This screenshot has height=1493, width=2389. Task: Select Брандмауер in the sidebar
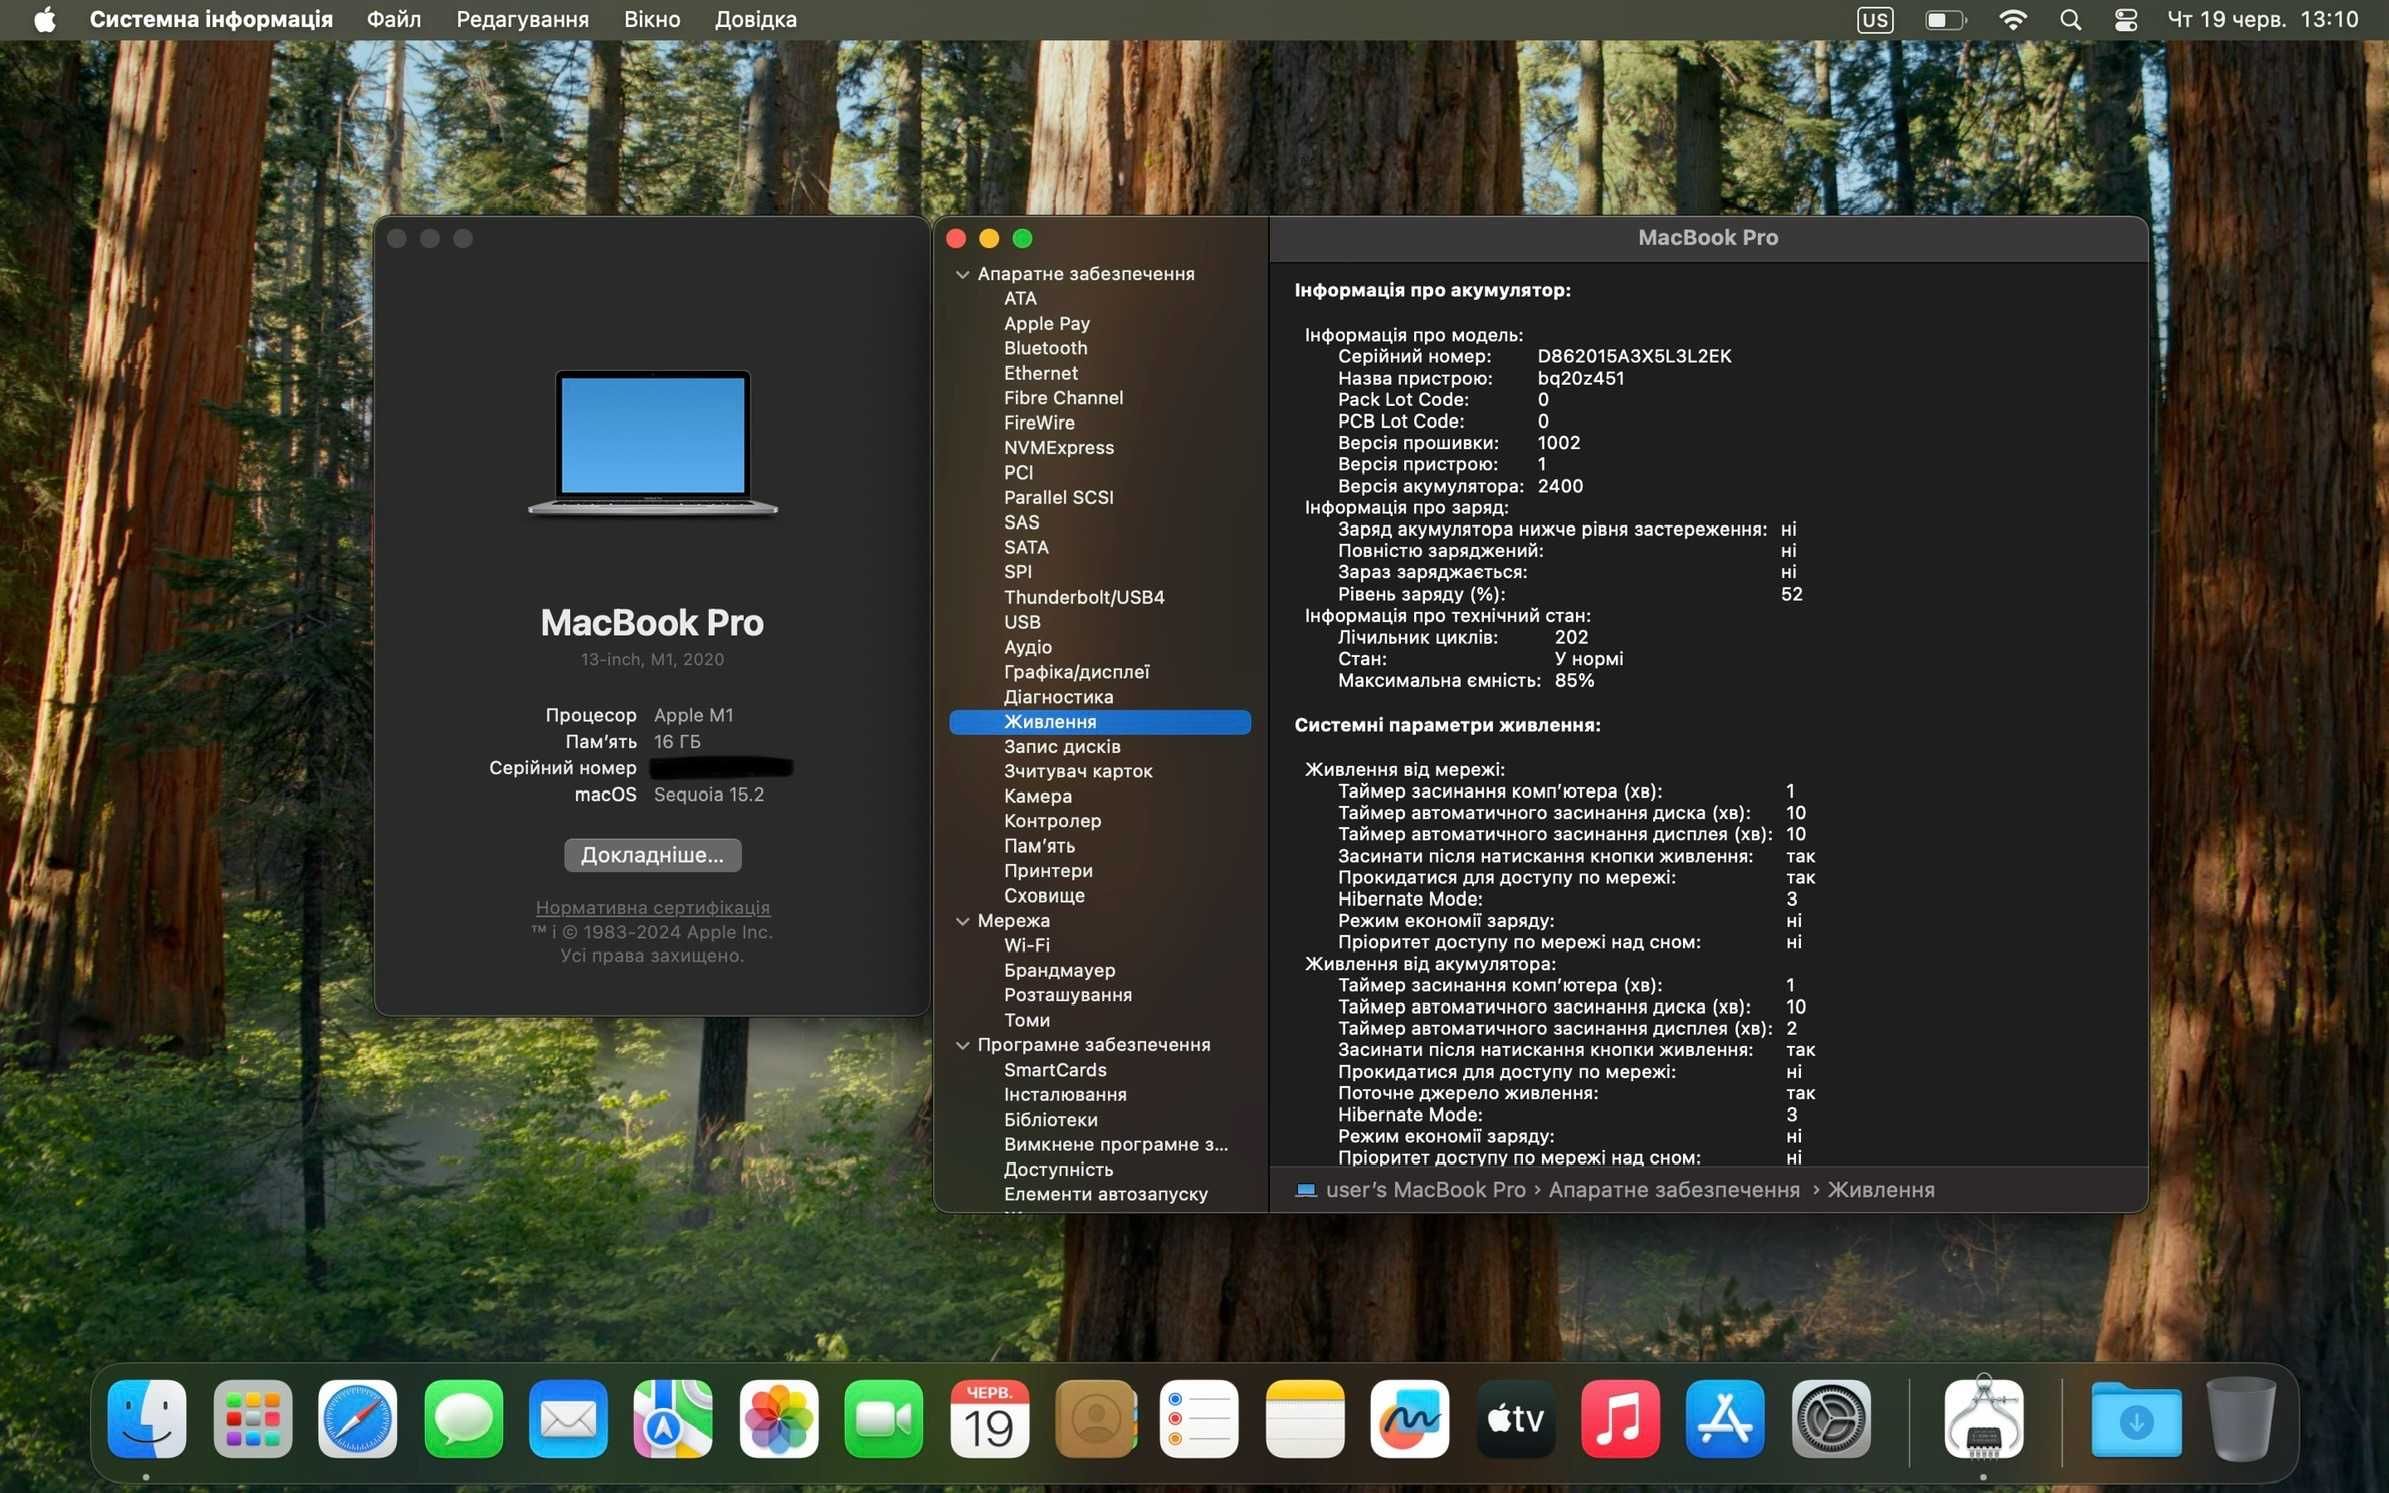(1059, 970)
